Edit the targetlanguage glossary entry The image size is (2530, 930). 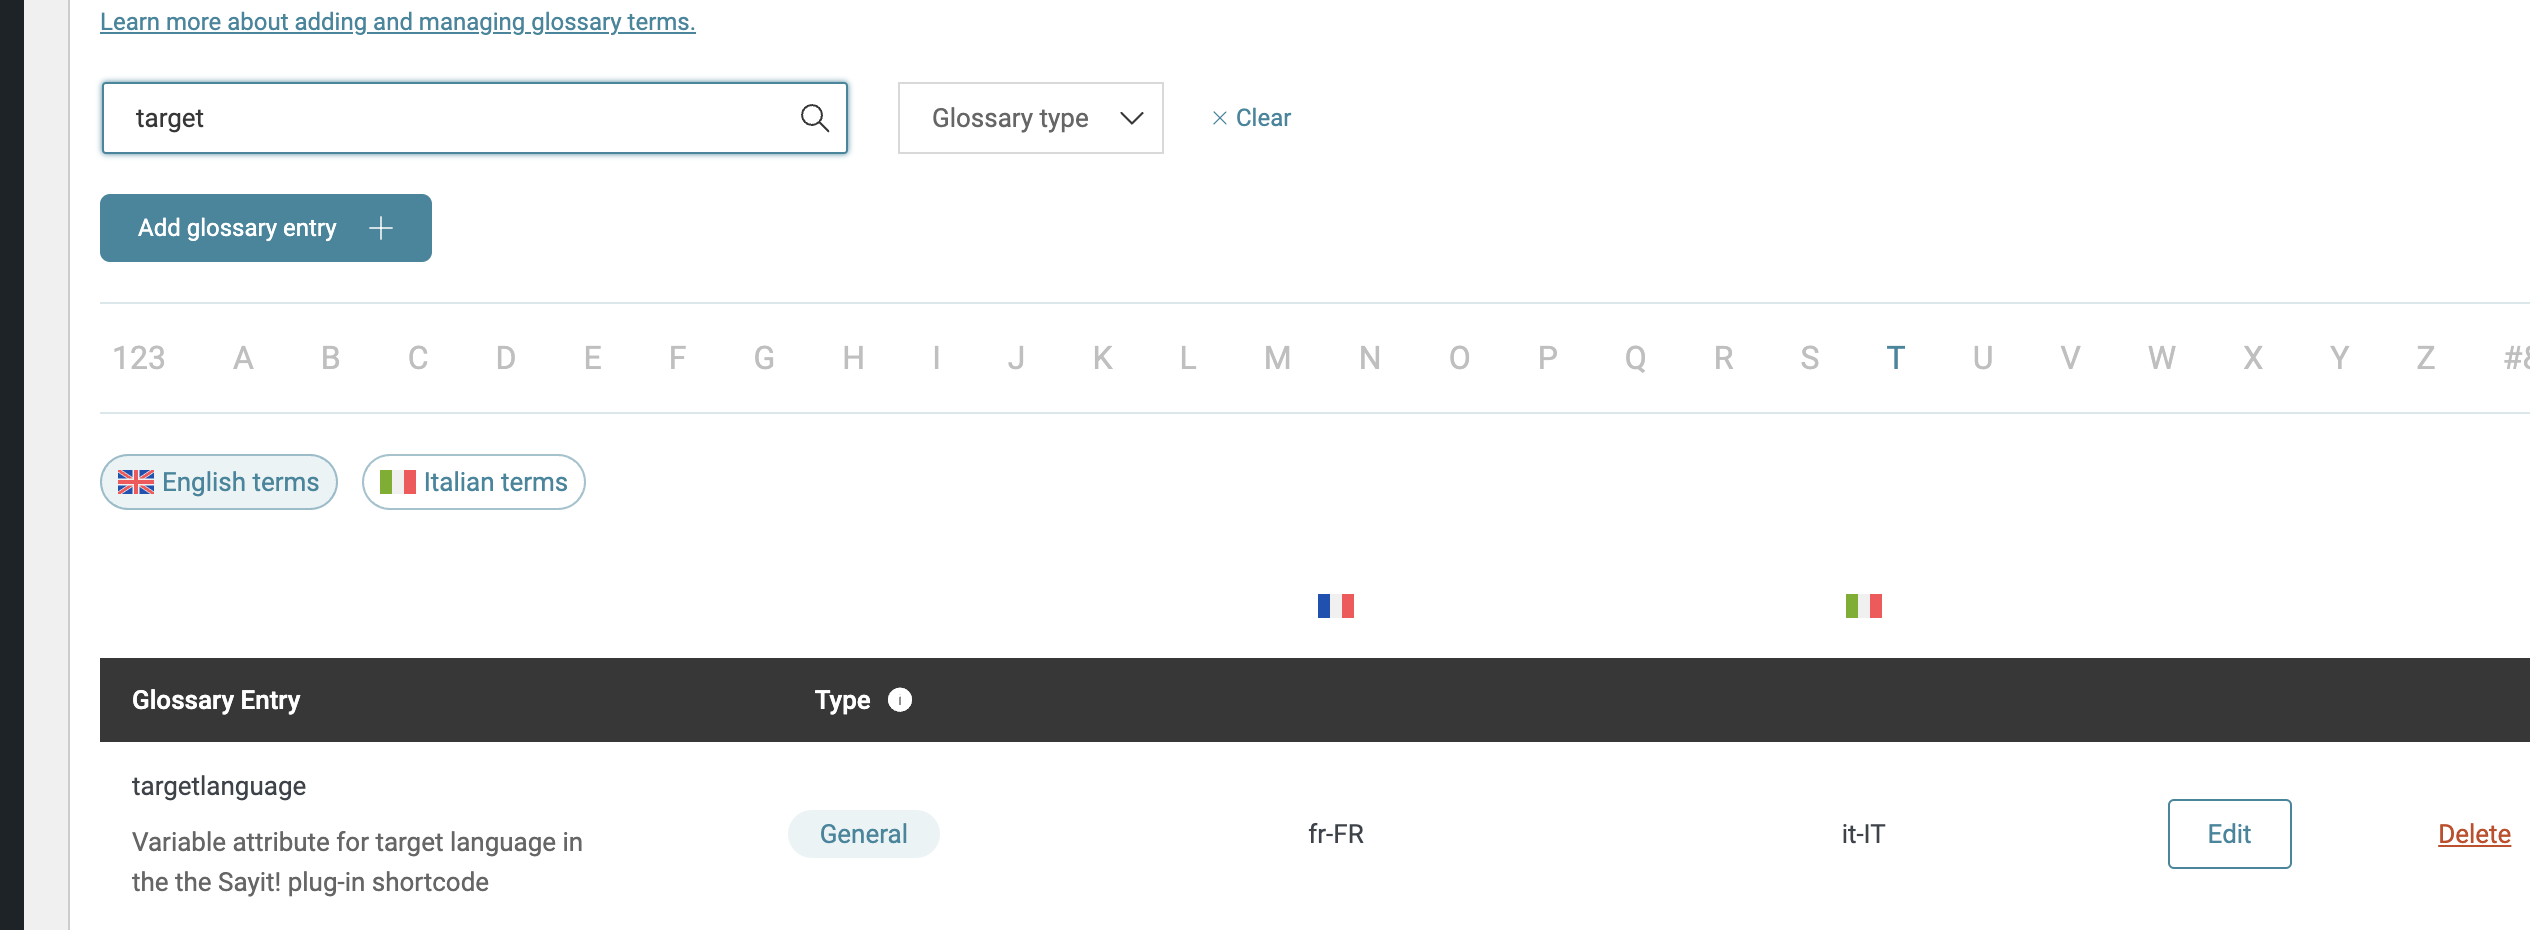tap(2230, 834)
